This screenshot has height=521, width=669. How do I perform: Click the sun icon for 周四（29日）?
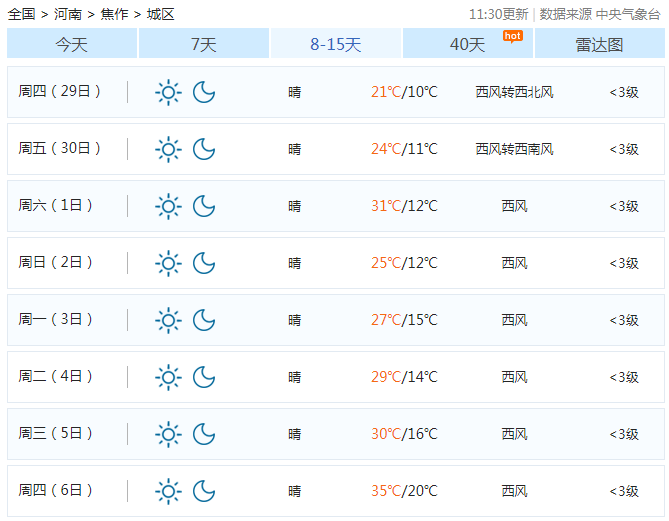point(168,92)
